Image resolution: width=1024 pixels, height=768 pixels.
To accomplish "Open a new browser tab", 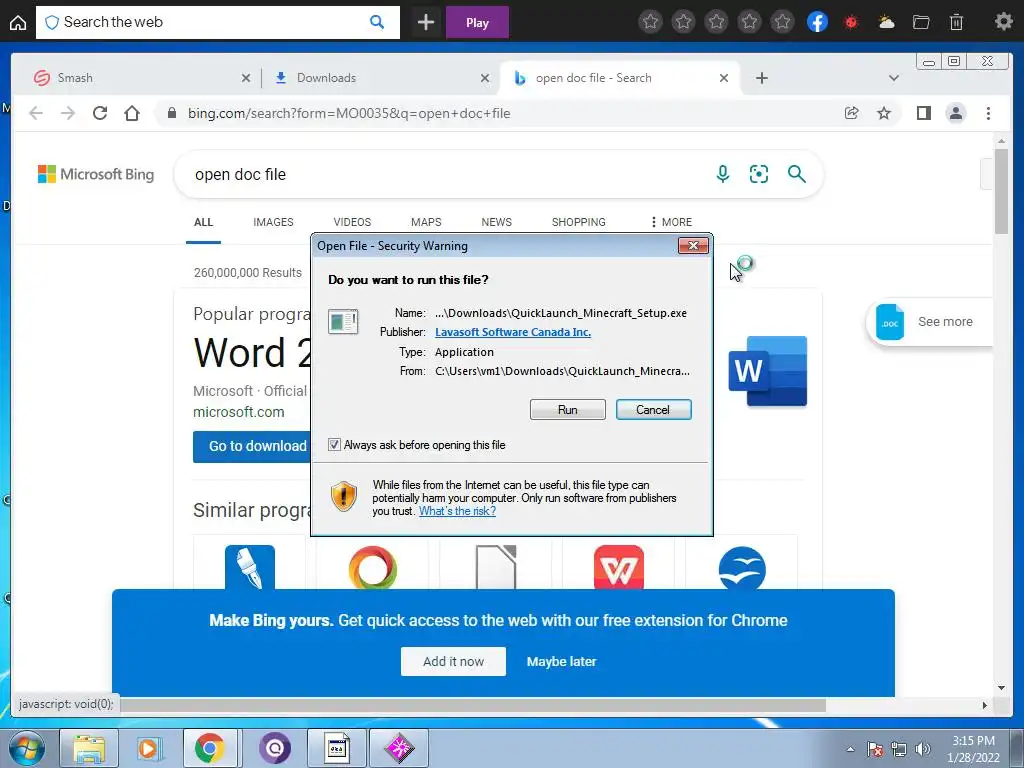I will [761, 78].
